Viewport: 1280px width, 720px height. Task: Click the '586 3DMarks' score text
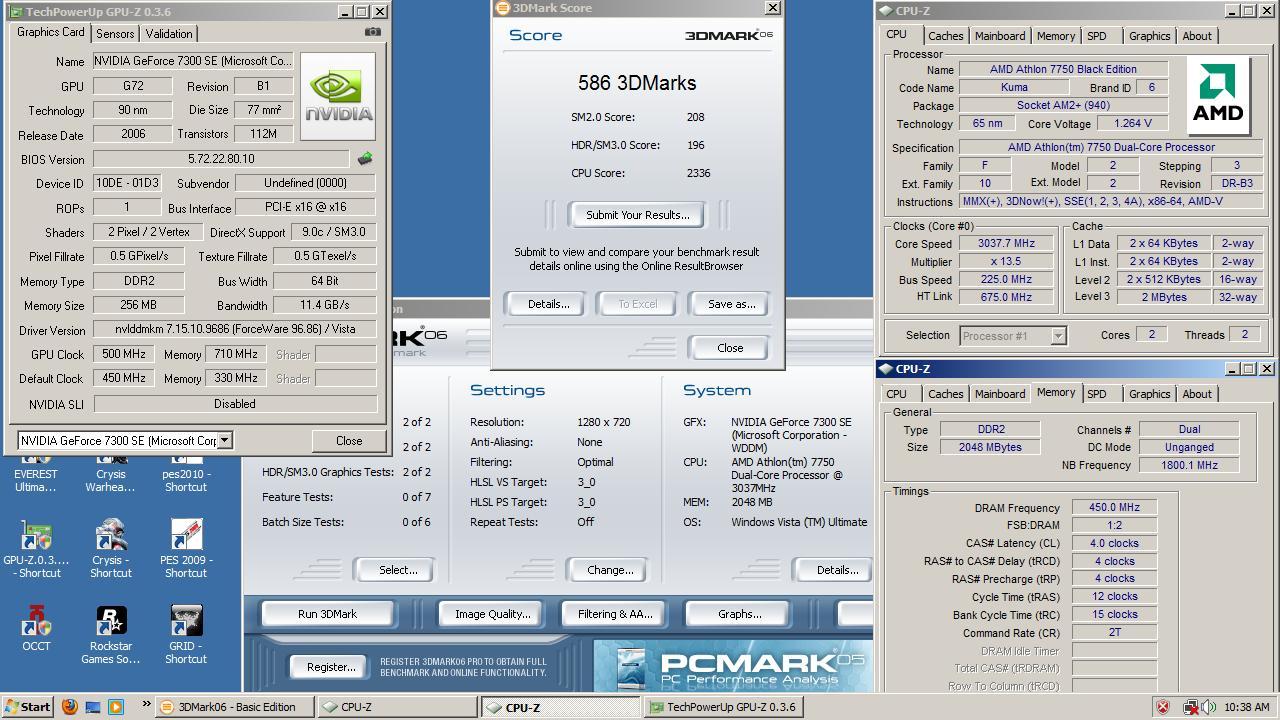click(x=637, y=83)
